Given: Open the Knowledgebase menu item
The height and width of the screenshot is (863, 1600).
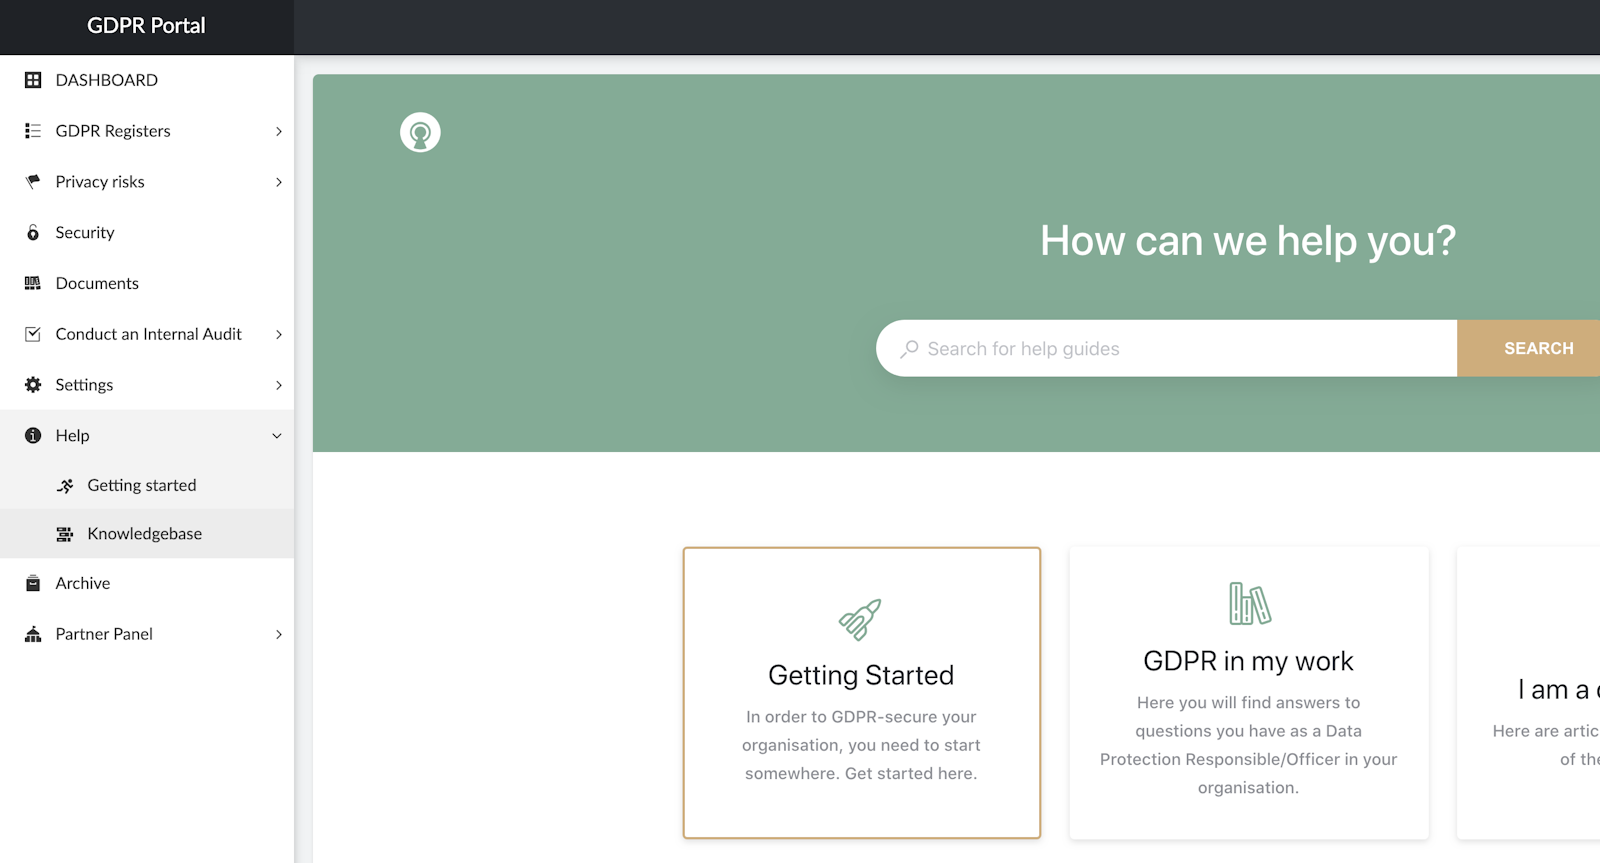Looking at the screenshot, I should (x=144, y=534).
